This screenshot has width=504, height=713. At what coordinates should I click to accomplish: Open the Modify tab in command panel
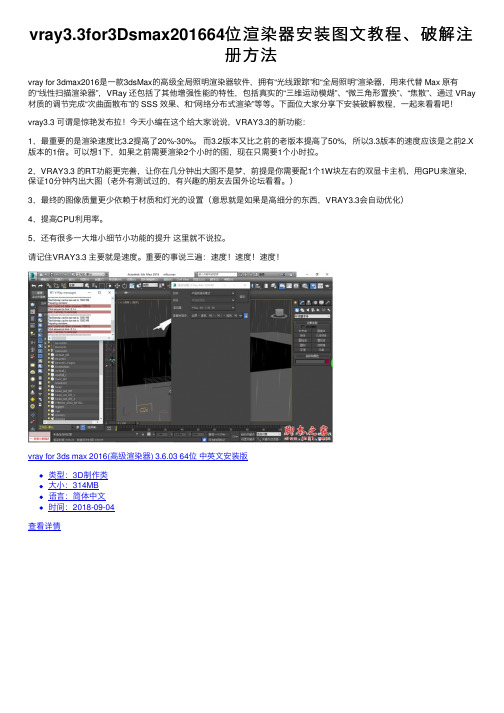click(x=302, y=302)
